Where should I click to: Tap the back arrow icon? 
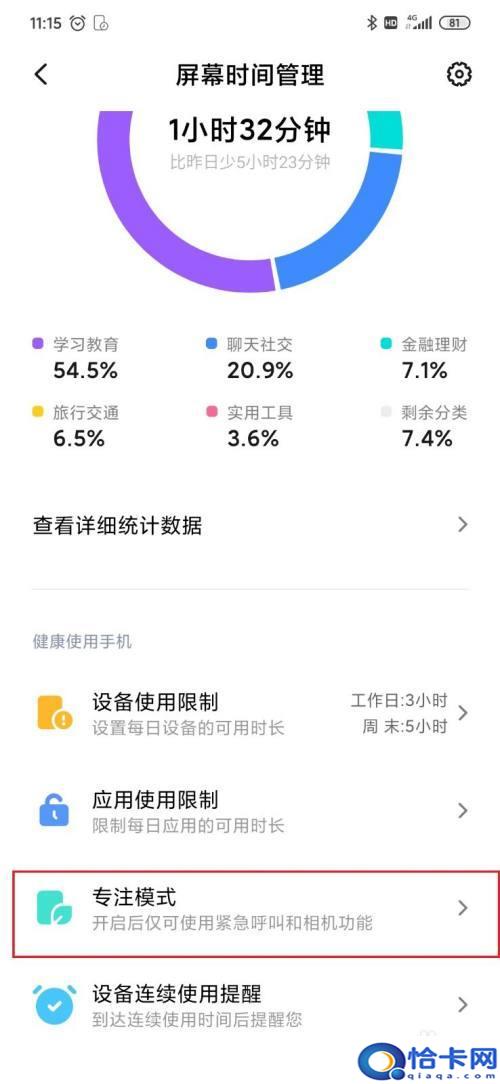coord(41,74)
